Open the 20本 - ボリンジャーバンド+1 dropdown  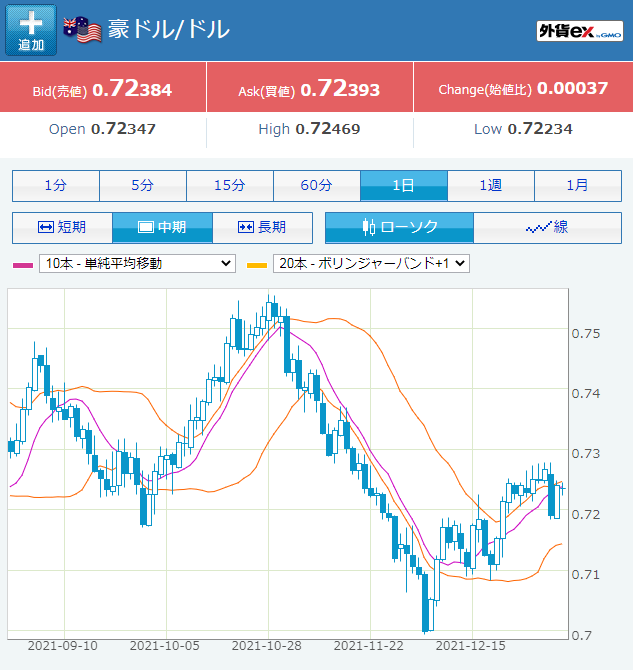(371, 263)
